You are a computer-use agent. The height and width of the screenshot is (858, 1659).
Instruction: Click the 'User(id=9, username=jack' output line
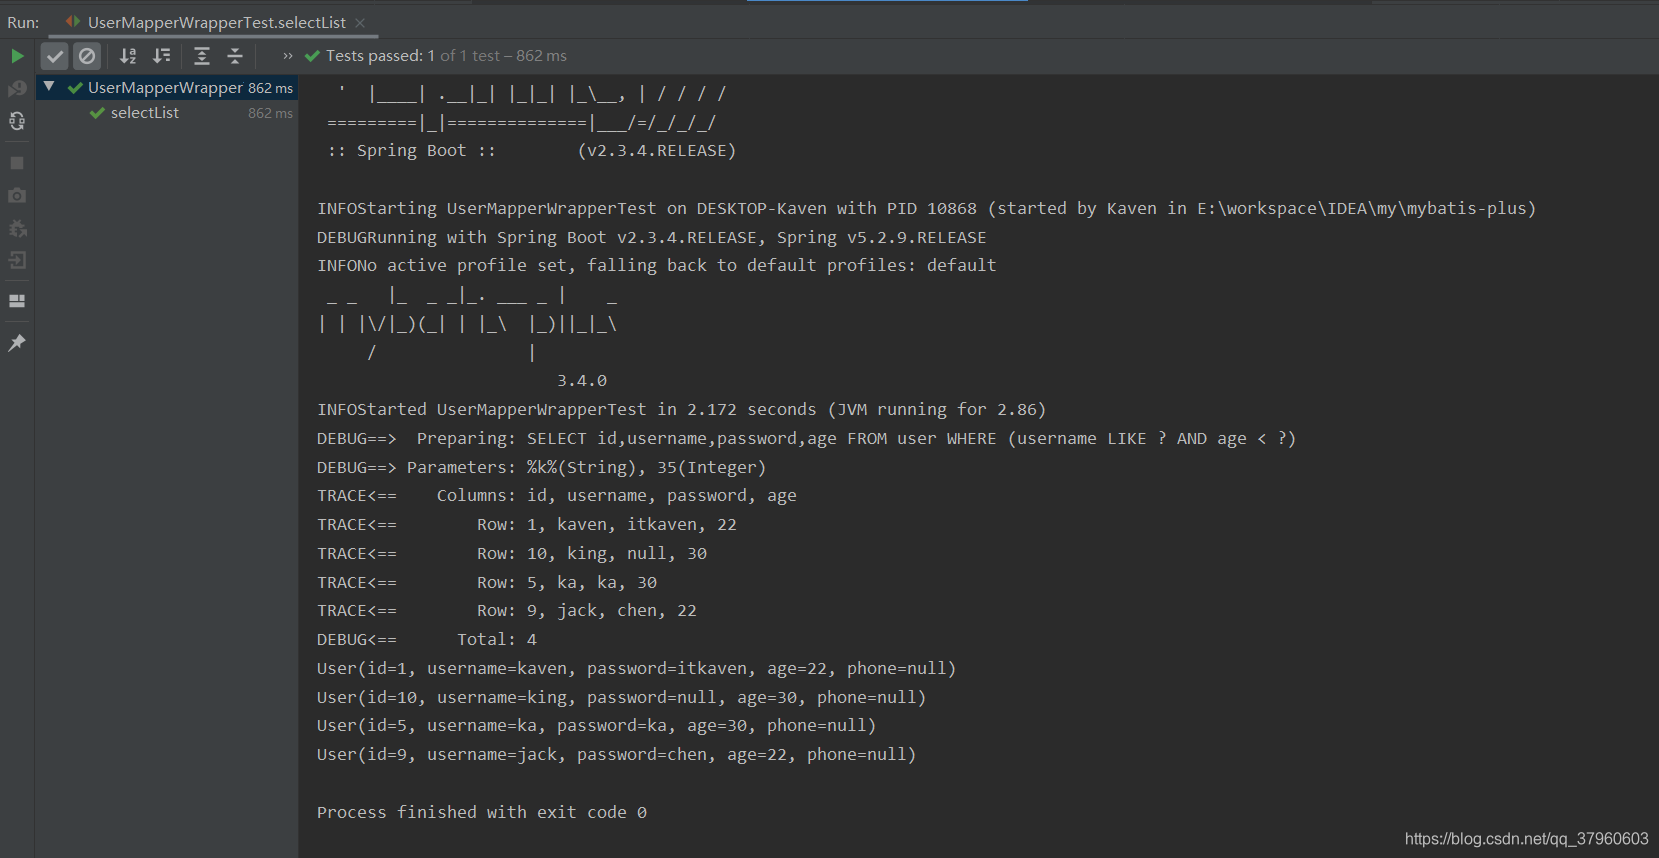click(x=616, y=754)
